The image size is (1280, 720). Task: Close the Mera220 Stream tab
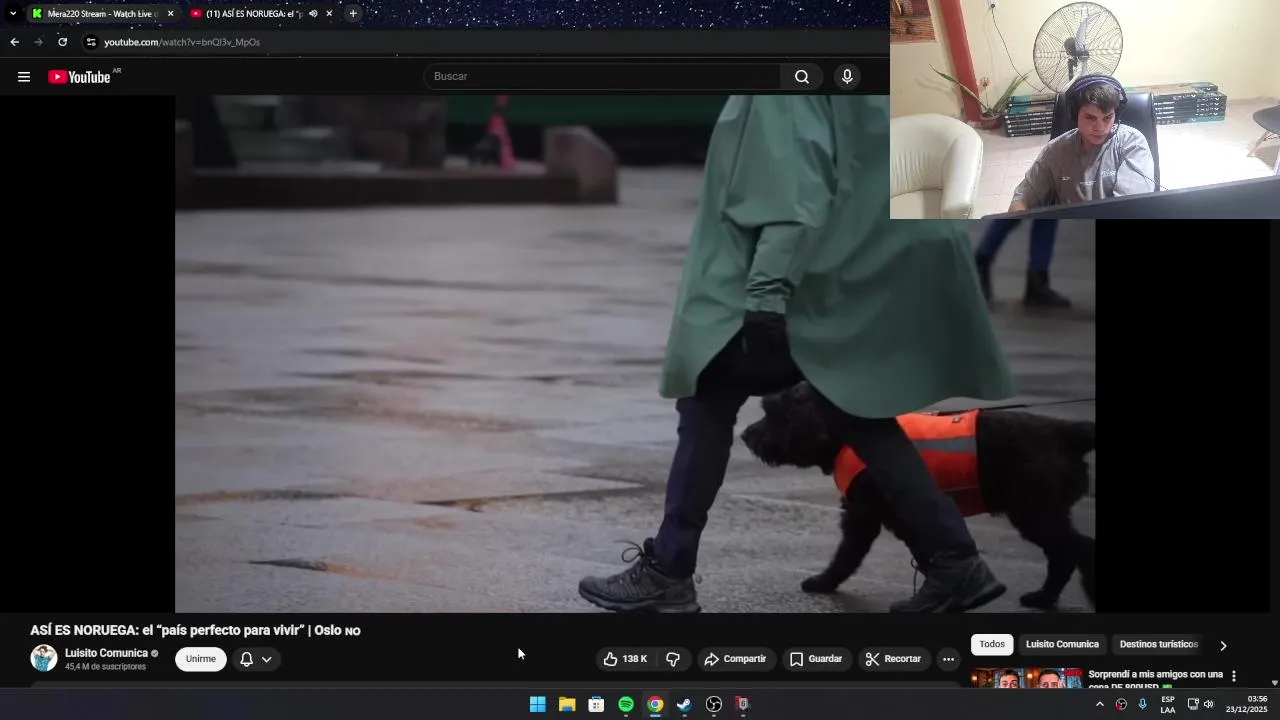point(170,14)
